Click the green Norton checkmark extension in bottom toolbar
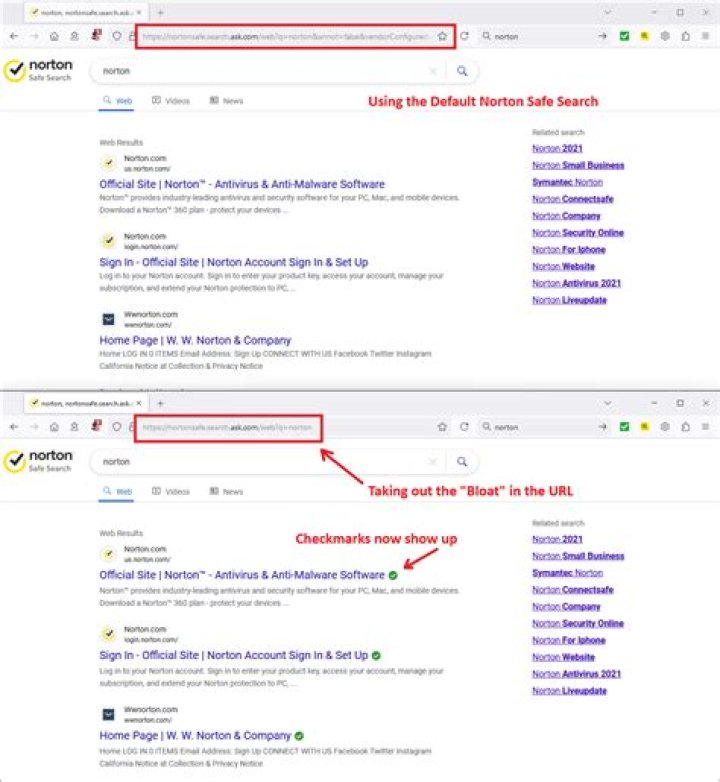This screenshot has height=782, width=720. 624,427
